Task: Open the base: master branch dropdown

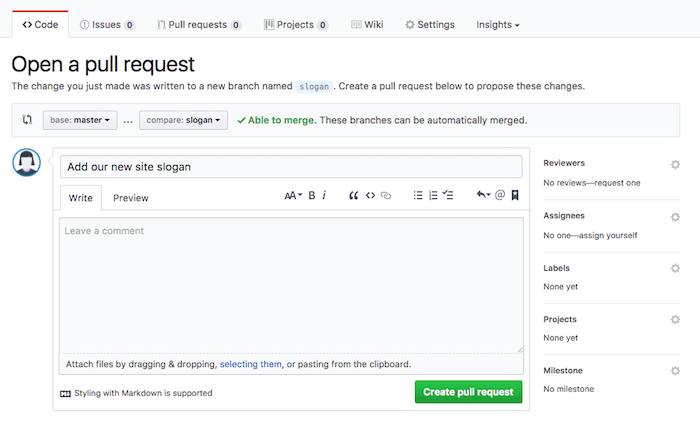Action: (x=80, y=120)
